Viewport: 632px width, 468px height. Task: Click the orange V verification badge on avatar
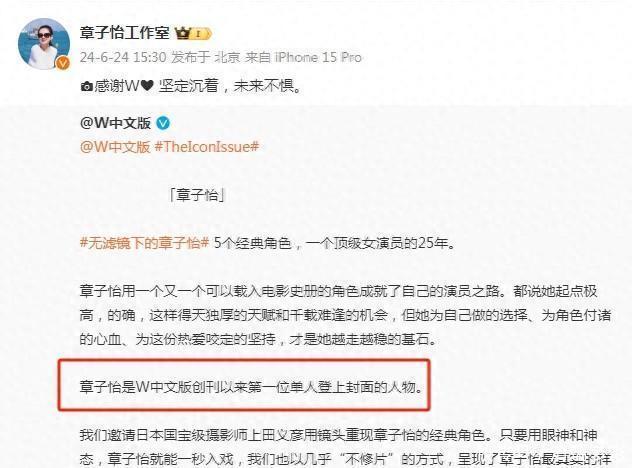62,63
